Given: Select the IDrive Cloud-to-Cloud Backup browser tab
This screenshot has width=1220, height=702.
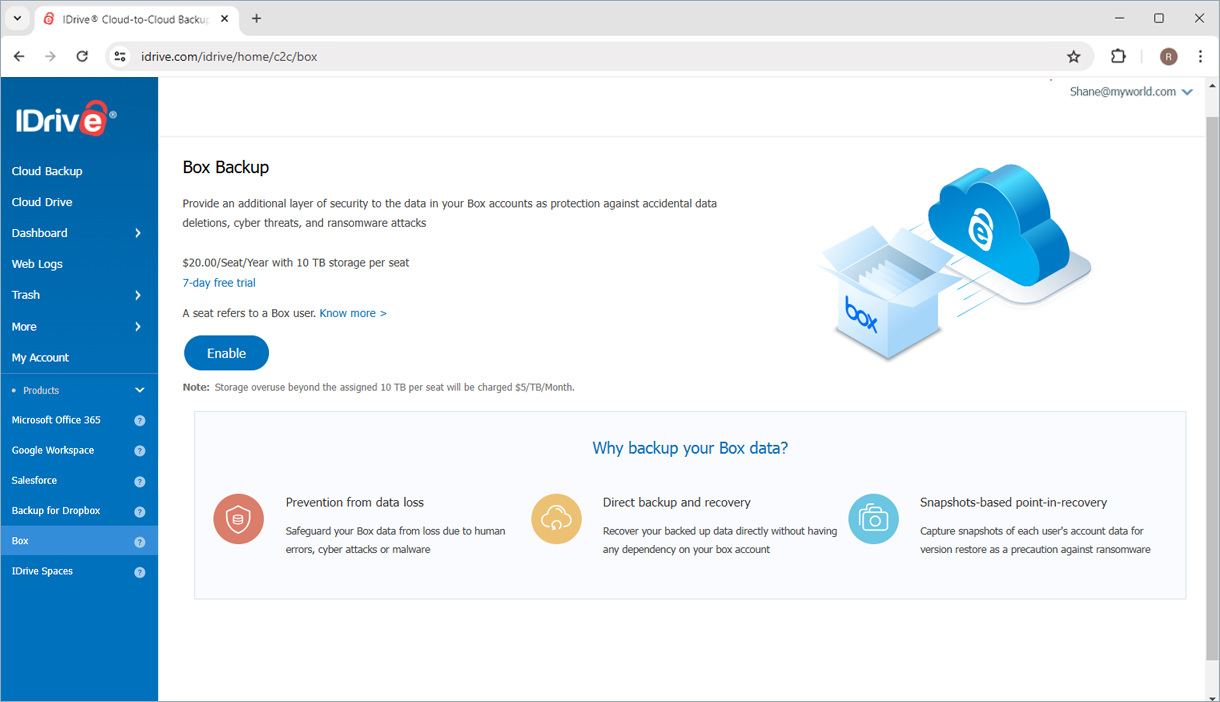Looking at the screenshot, I should pos(138,19).
